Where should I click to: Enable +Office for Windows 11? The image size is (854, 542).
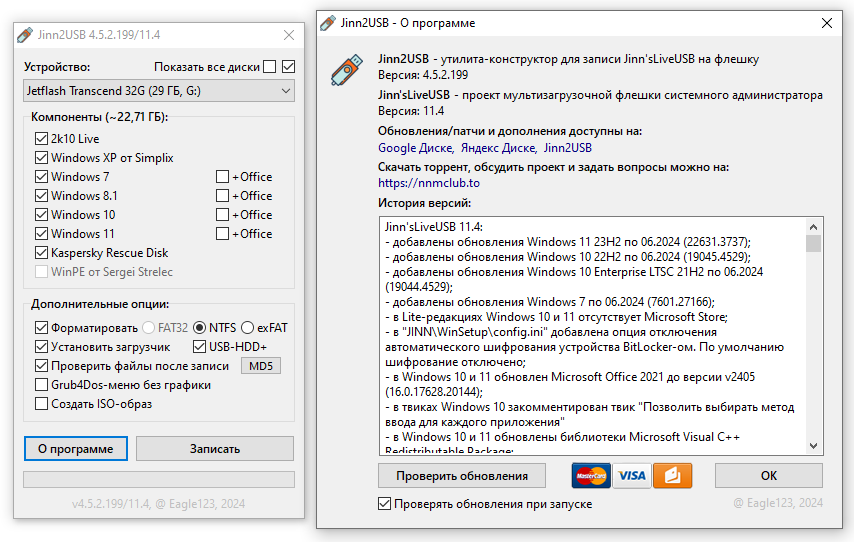222,234
